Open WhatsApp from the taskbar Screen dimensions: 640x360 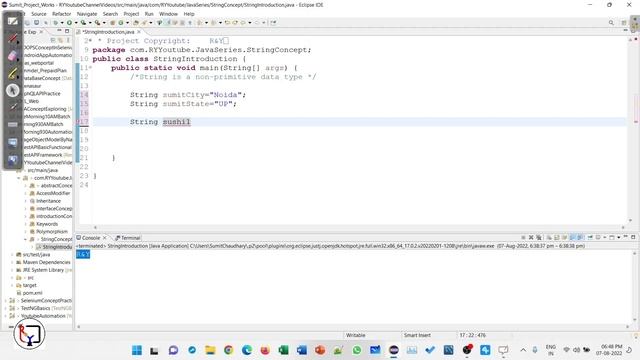click(357, 350)
